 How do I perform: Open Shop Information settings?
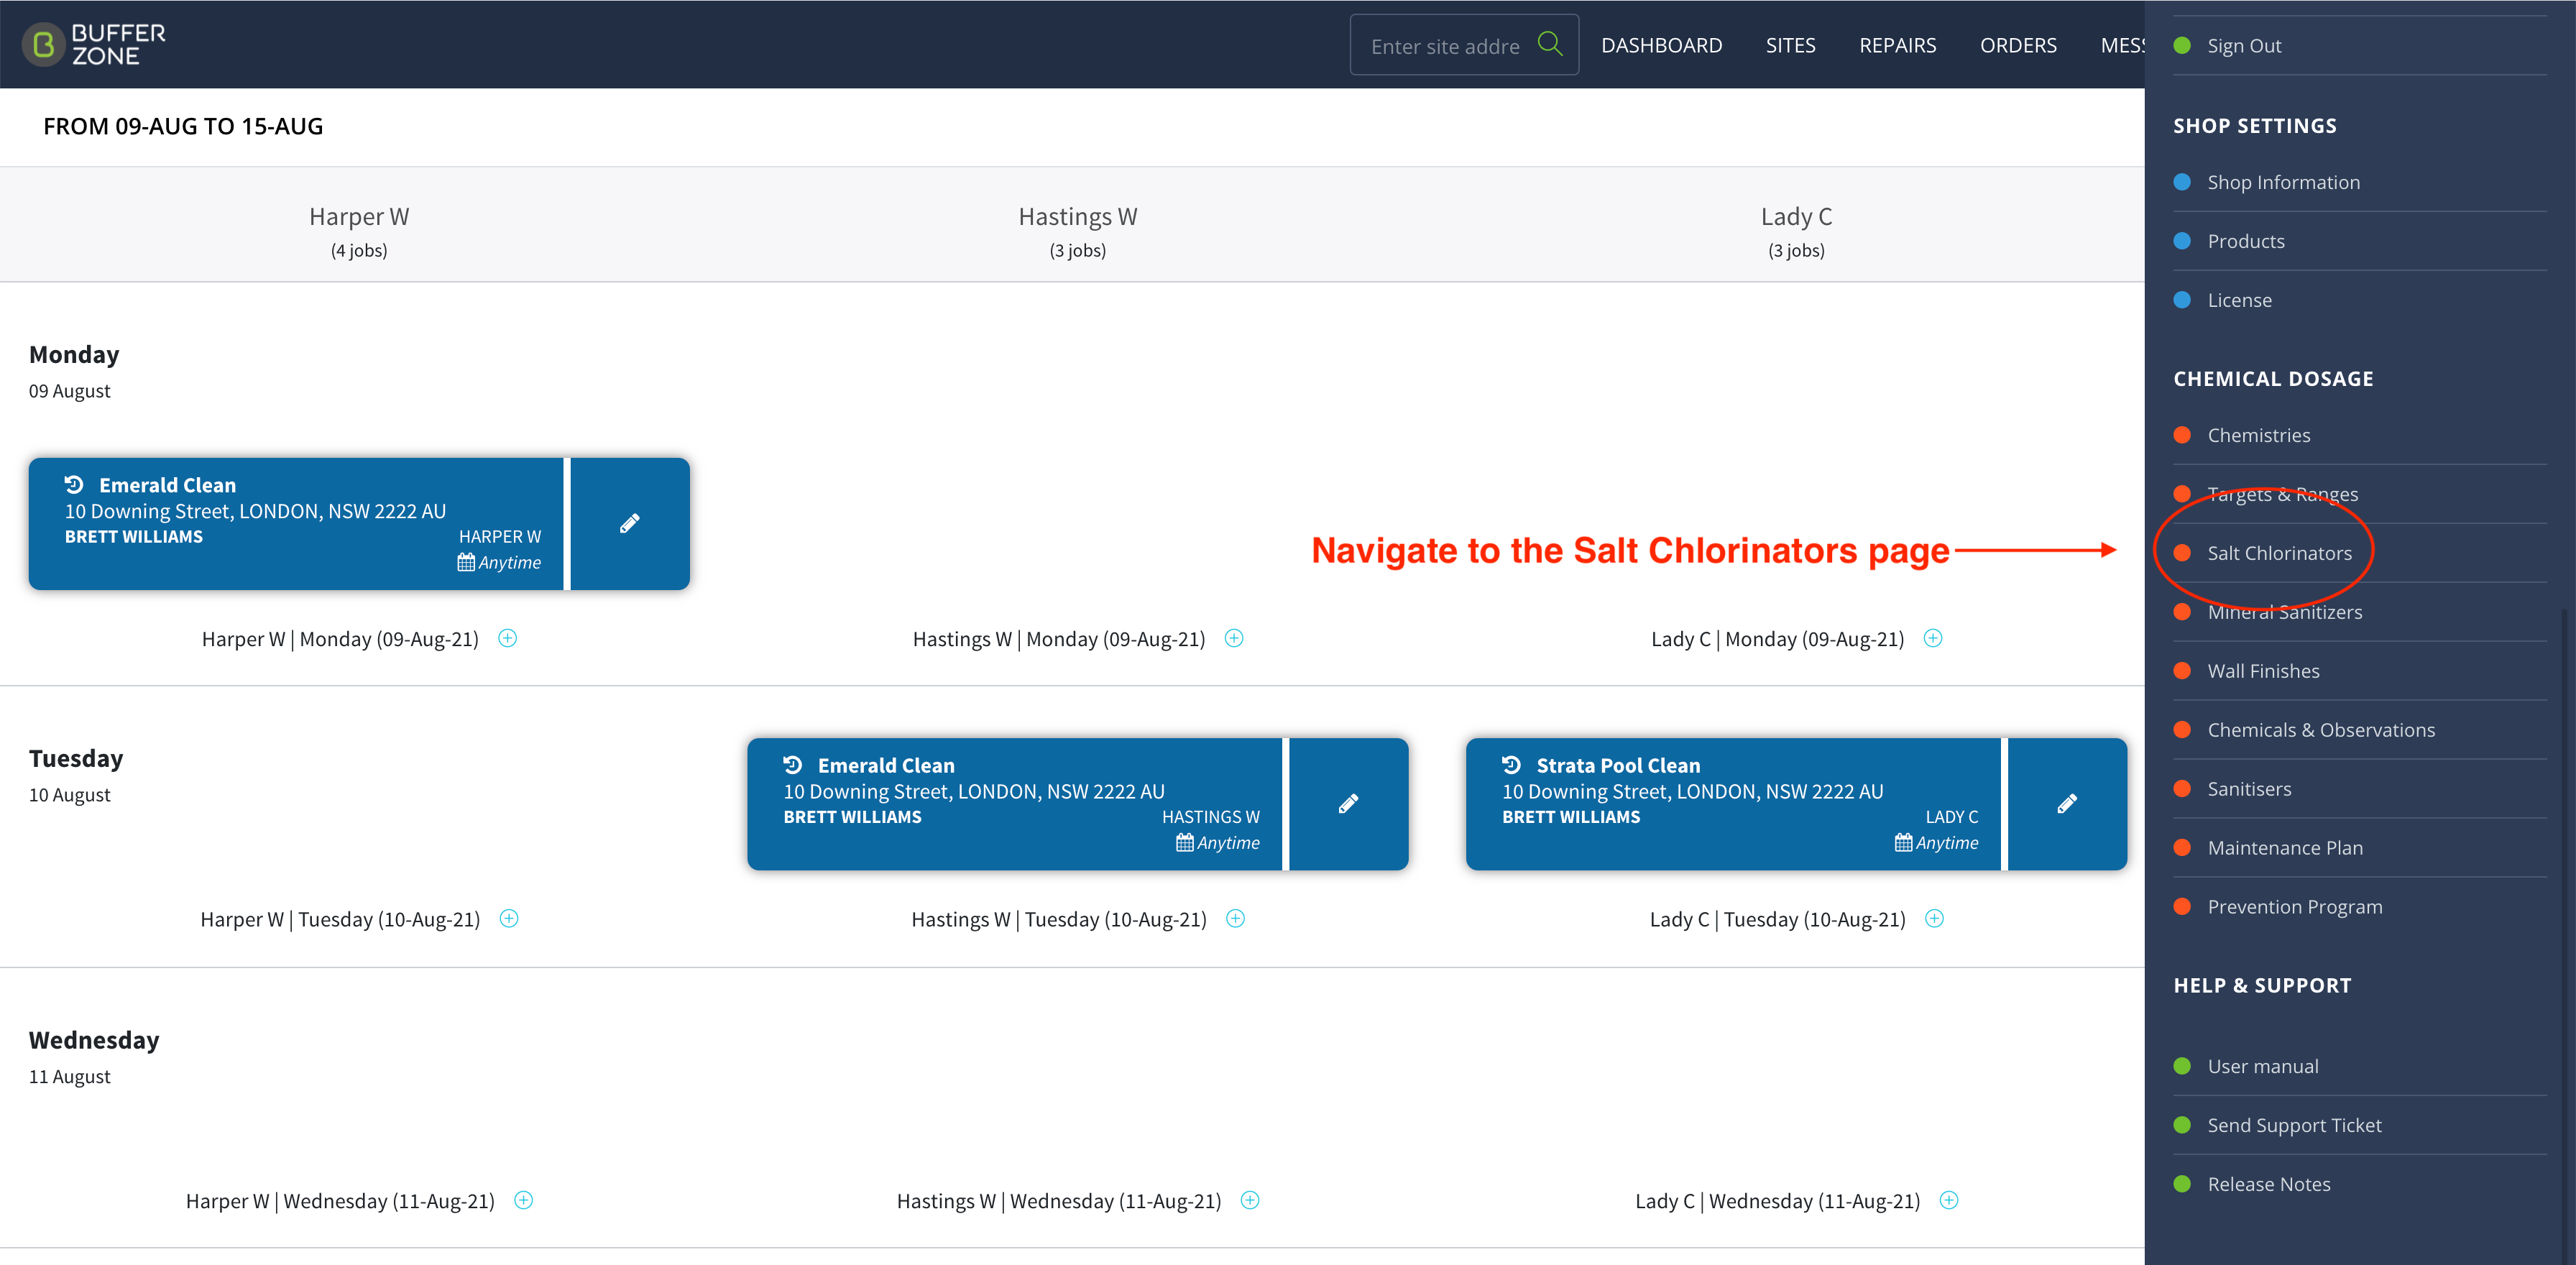point(2283,182)
